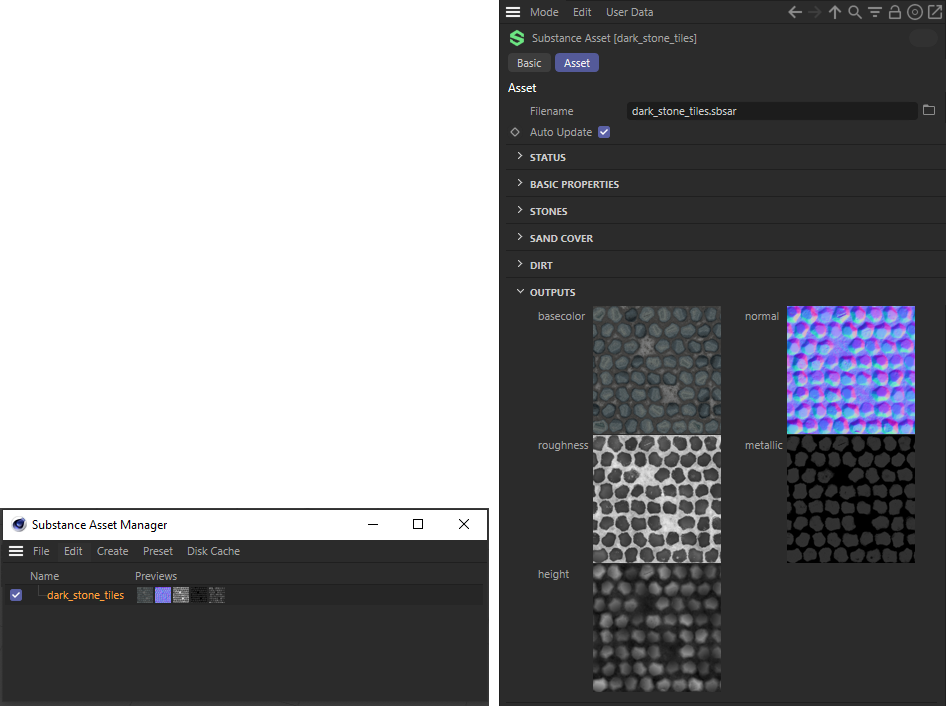Click normal mini preview in manager row
The height and width of the screenshot is (706, 946).
(163, 595)
